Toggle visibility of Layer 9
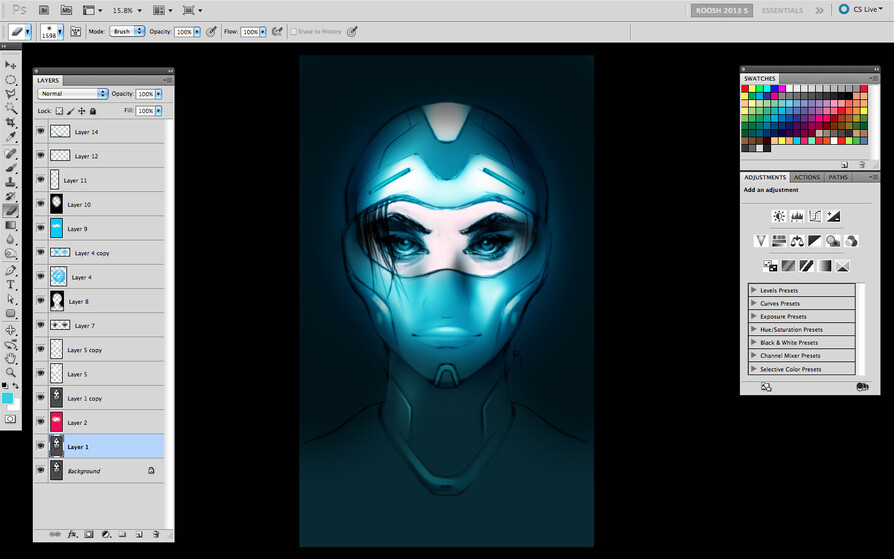 [x=40, y=228]
